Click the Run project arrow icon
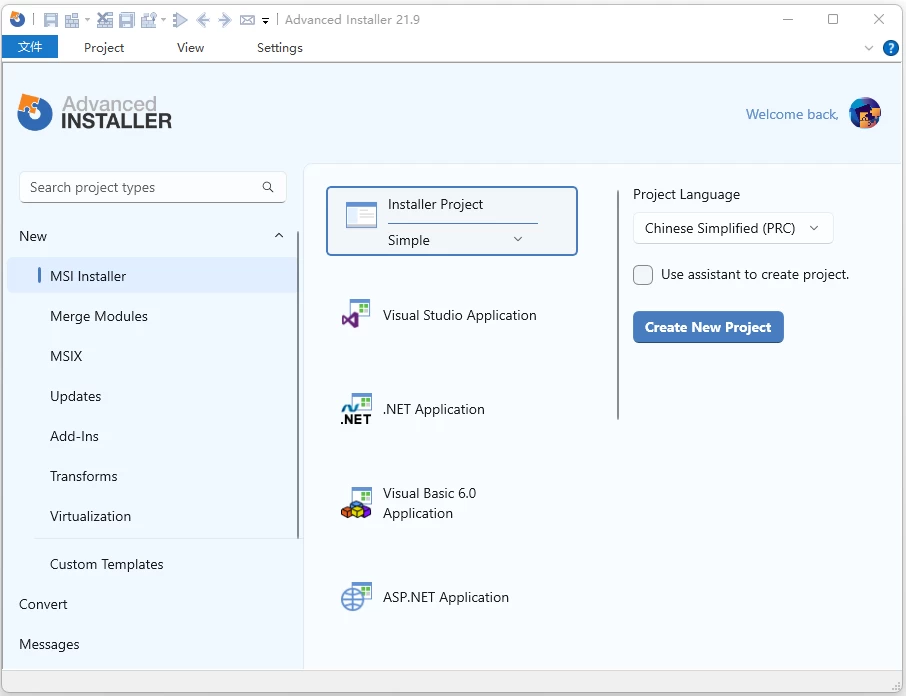The image size is (906, 696). [180, 20]
